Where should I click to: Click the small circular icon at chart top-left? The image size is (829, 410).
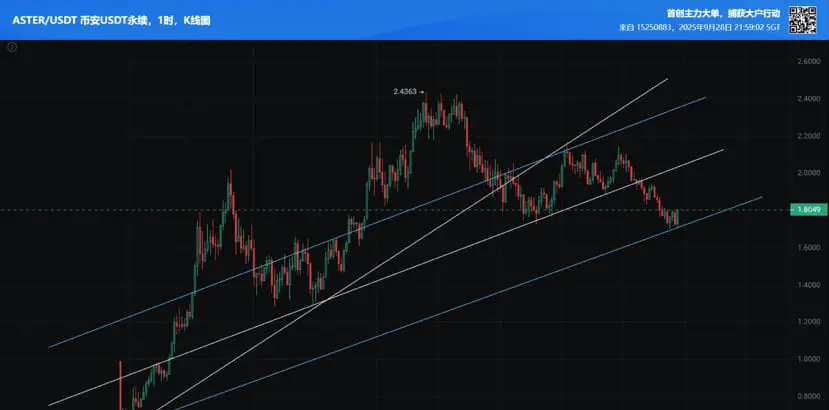pos(12,47)
